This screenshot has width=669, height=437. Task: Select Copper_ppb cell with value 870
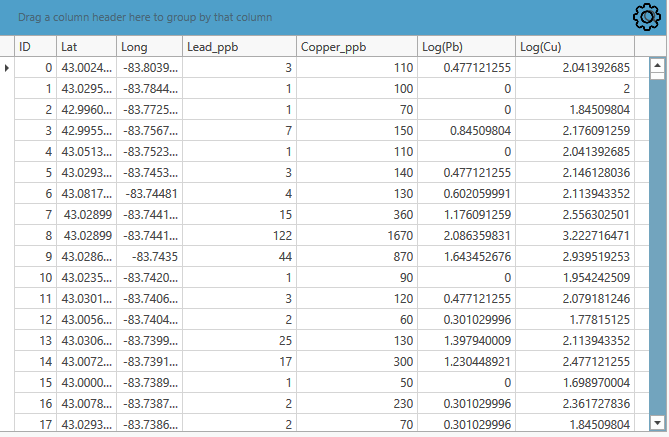(x=357, y=257)
